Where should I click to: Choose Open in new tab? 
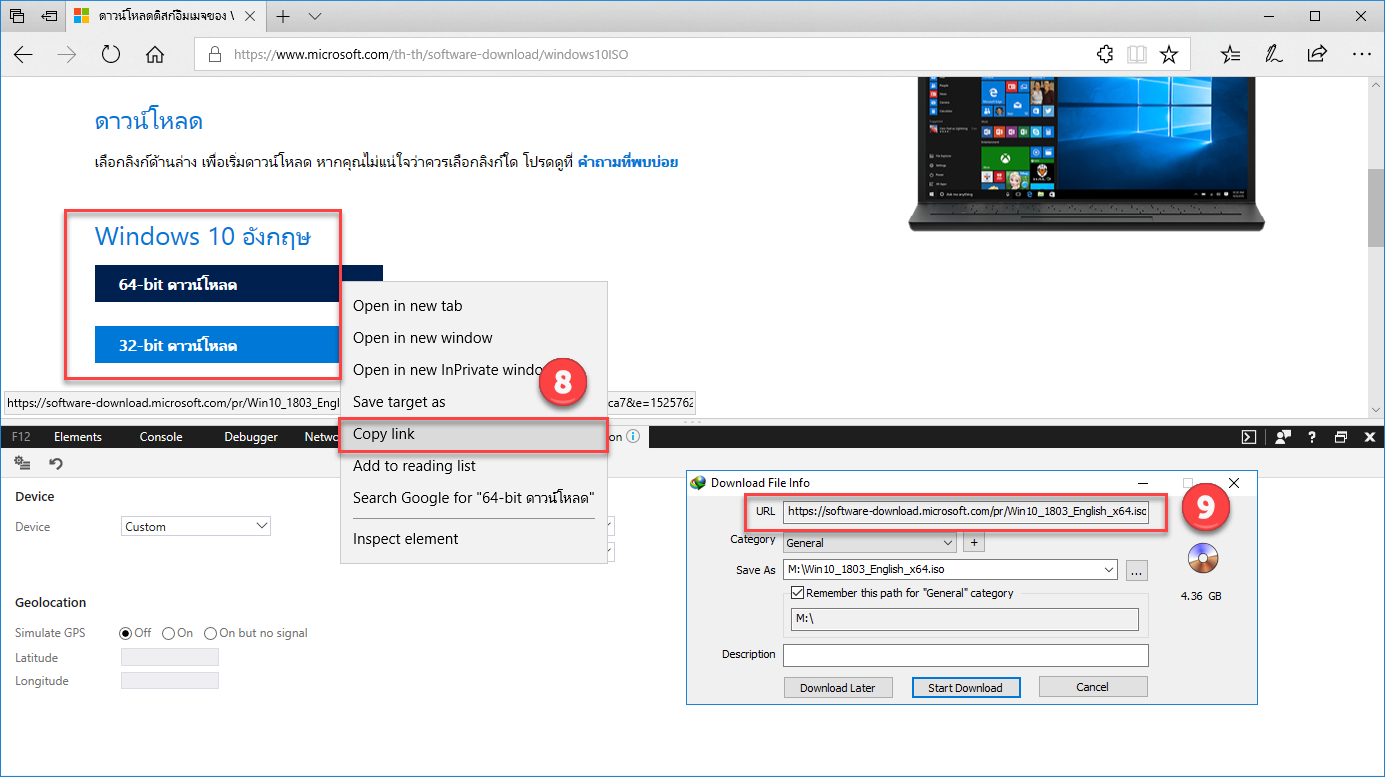474,306
